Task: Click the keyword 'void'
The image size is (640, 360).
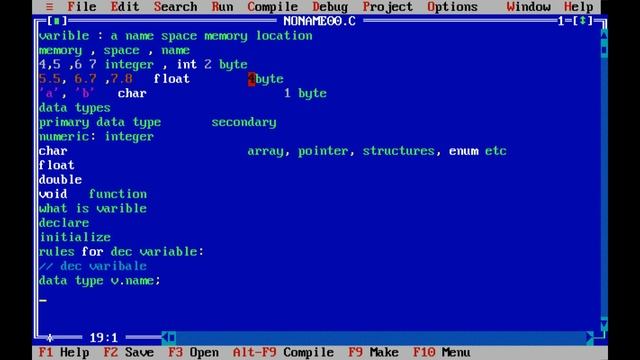Action: coord(53,194)
